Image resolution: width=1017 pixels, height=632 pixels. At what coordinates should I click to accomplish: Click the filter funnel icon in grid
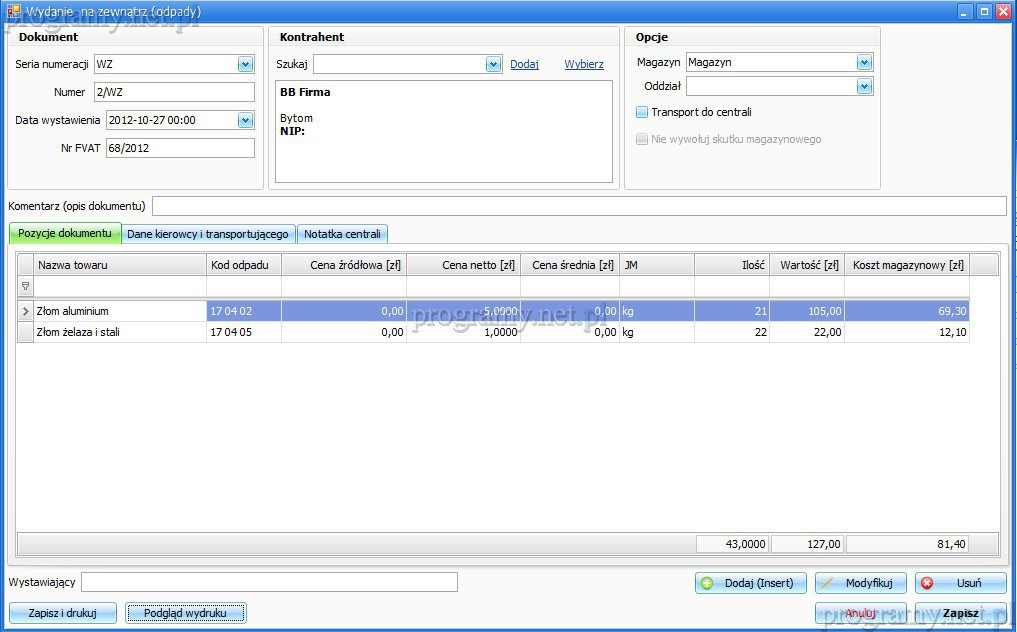(26, 287)
